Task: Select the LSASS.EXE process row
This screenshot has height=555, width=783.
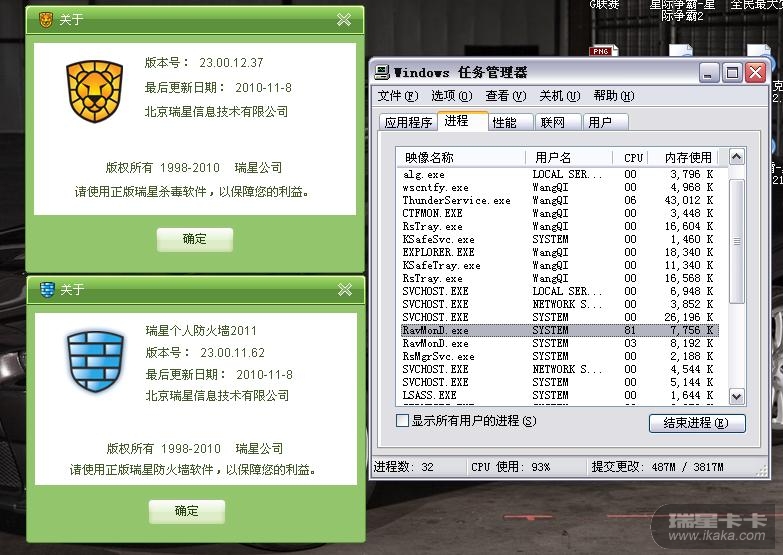Action: 559,395
